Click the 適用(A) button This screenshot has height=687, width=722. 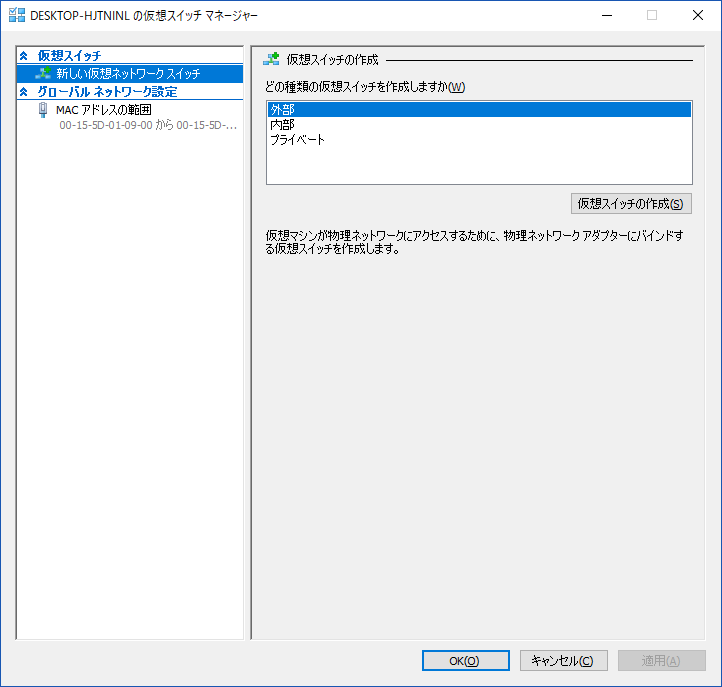tap(662, 661)
